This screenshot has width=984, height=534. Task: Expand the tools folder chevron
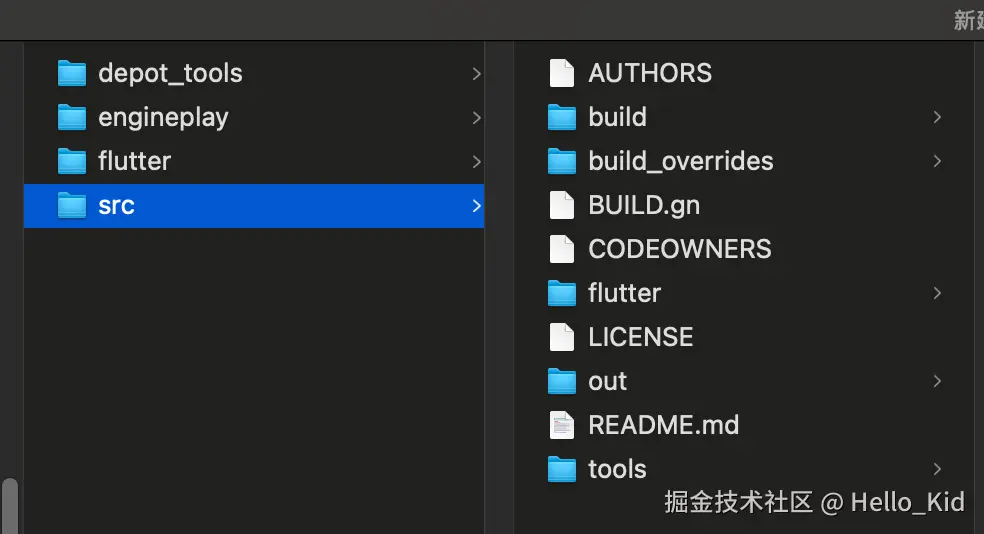(x=937, y=469)
